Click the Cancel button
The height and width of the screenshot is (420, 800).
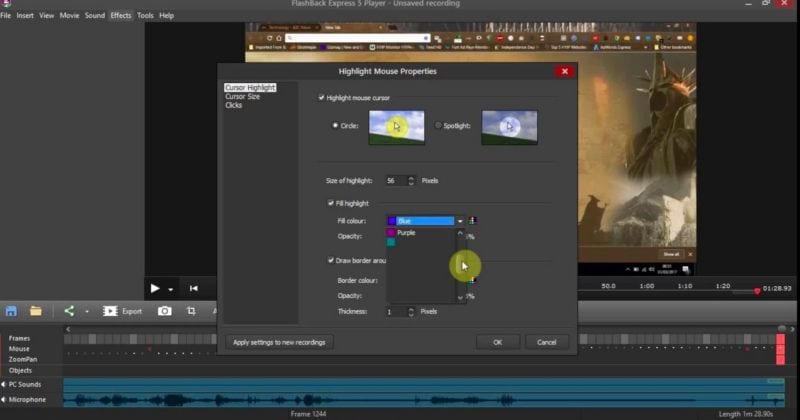coord(546,342)
